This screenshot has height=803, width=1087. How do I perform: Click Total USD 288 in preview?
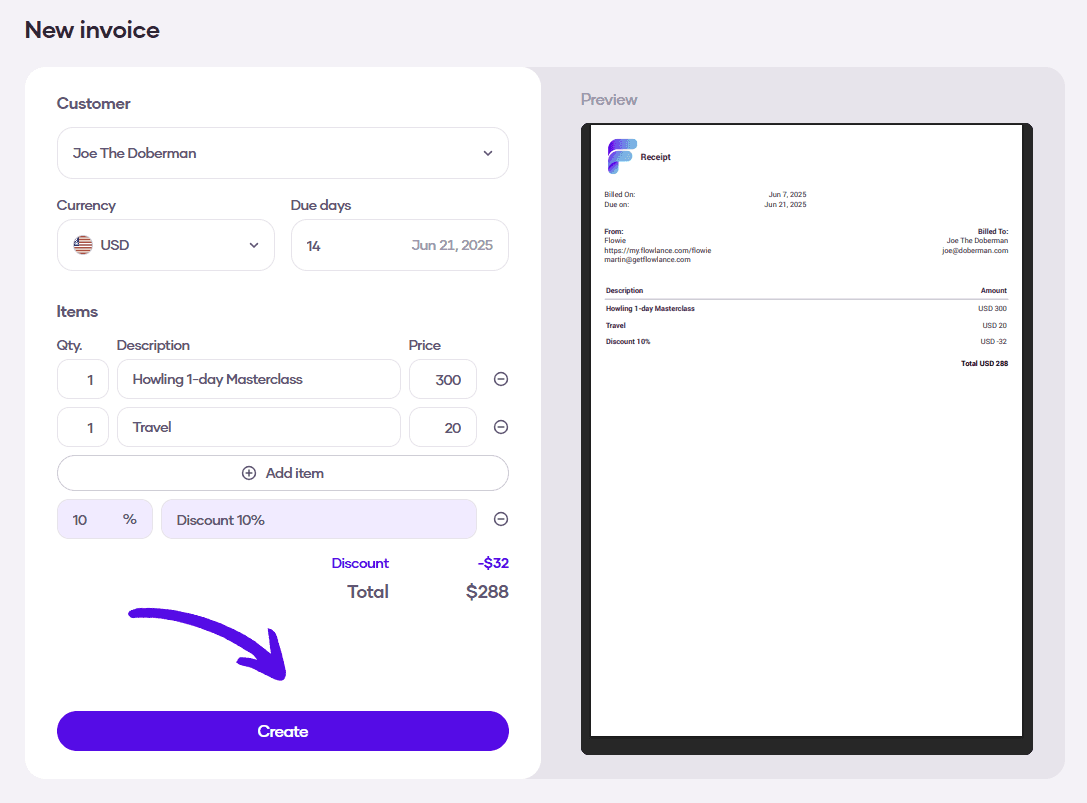[x=984, y=363]
